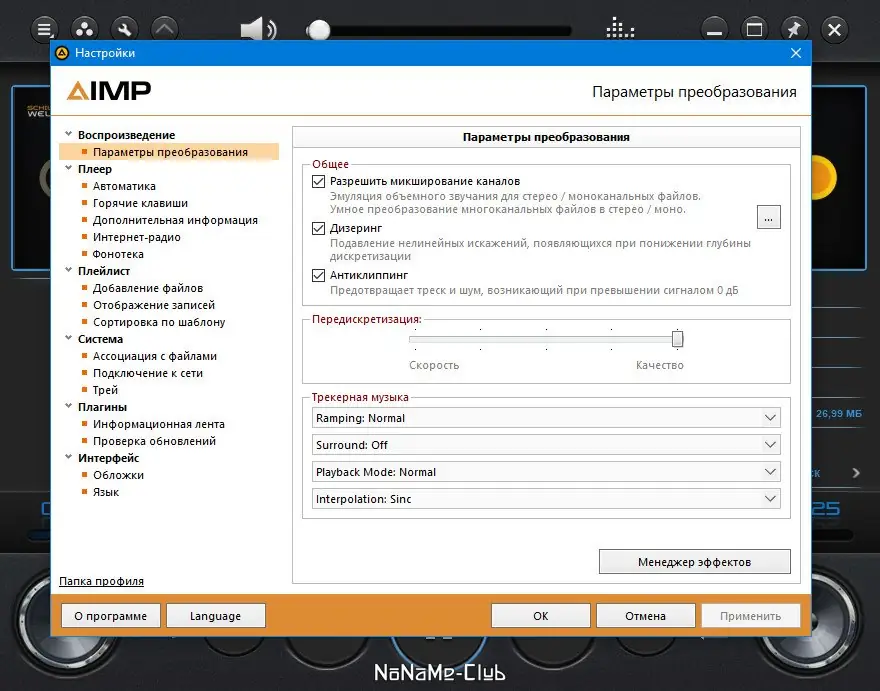Open Проверка обновлений page
The height and width of the screenshot is (691, 880).
point(154,441)
